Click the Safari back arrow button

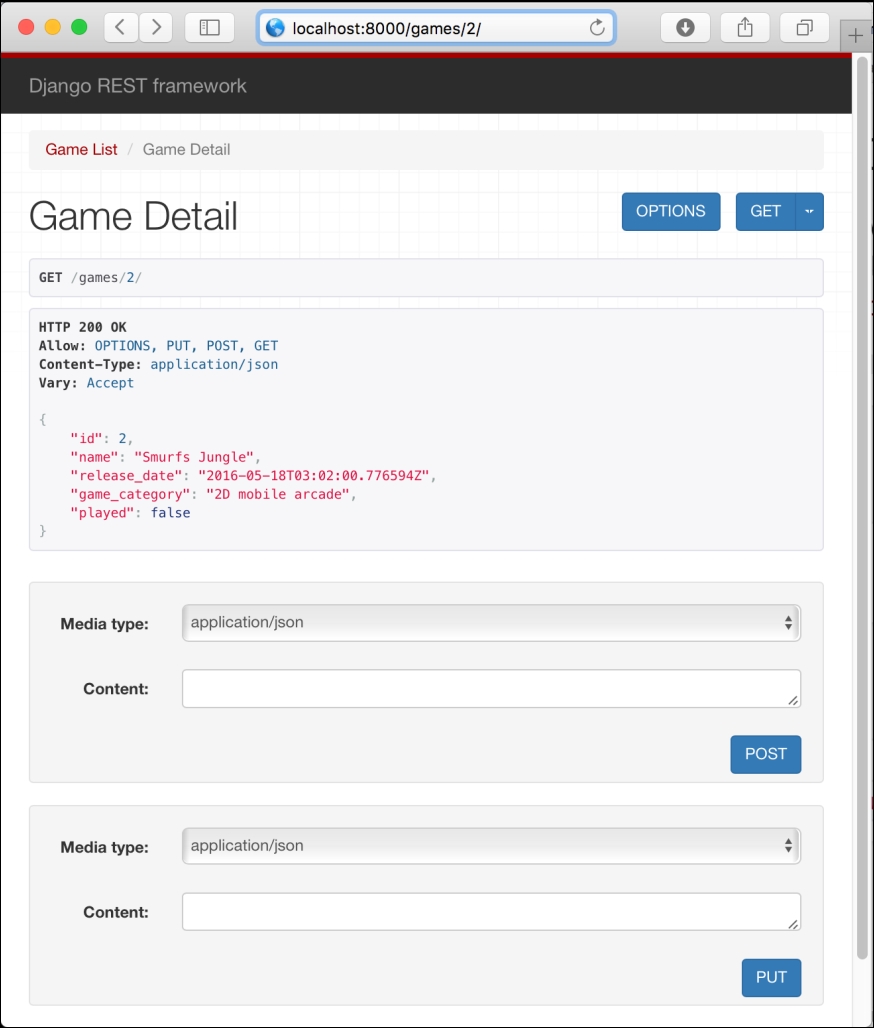tap(120, 28)
